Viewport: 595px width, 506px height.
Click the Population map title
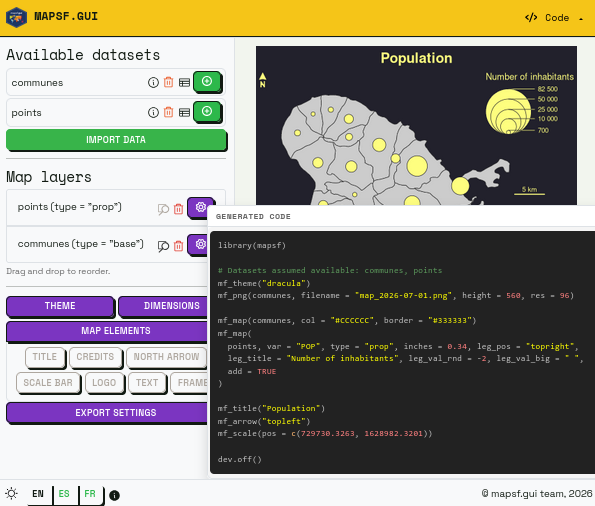tap(416, 58)
